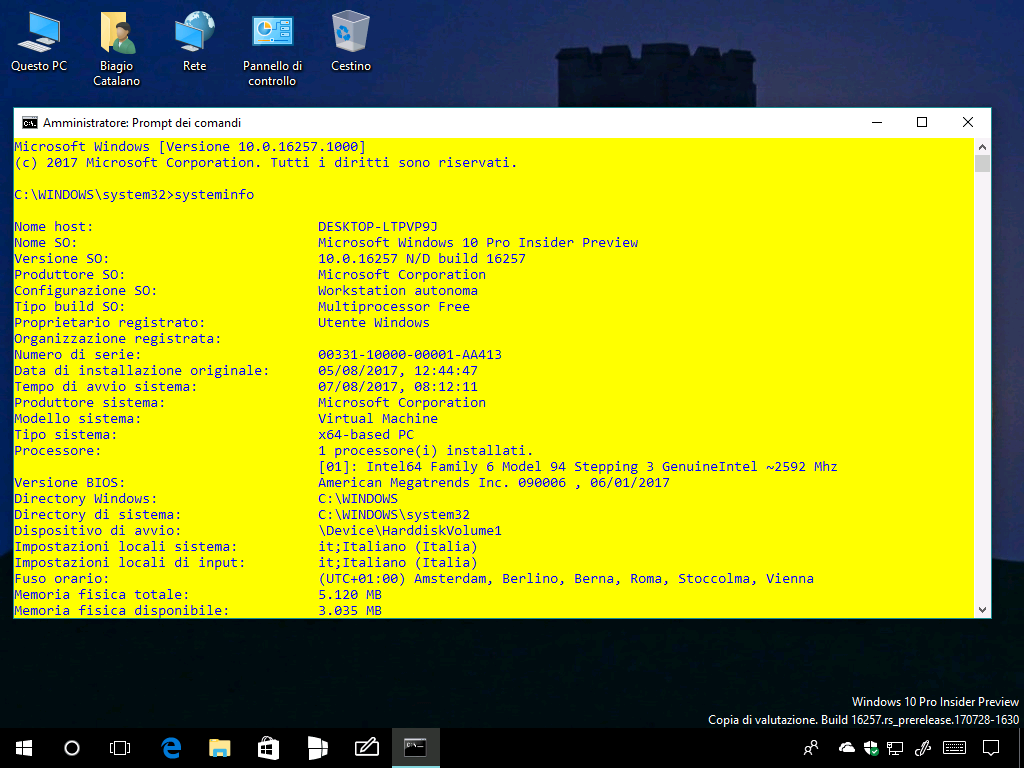Viewport: 1024px width, 768px height.
Task: Click the value 'C:\WINDOWS\system32' under Directory di sistema
Action: pos(394,515)
